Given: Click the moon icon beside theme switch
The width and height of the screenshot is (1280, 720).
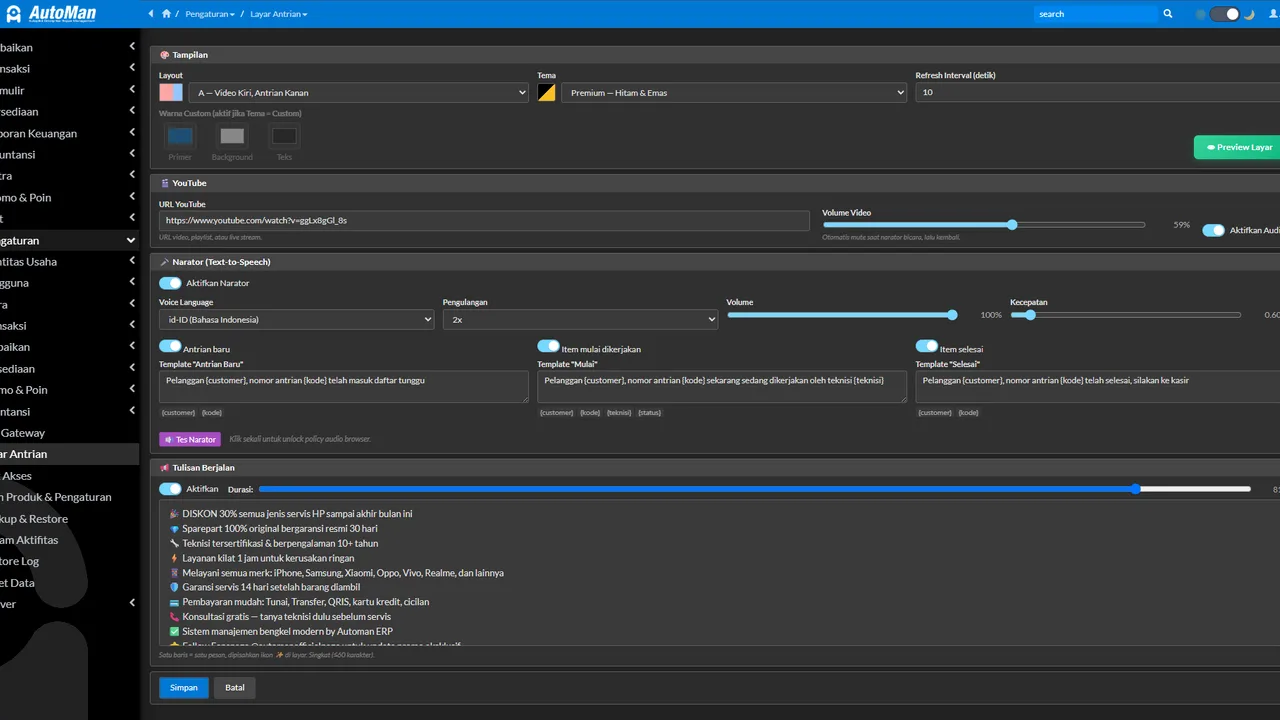Looking at the screenshot, I should point(1249,14).
